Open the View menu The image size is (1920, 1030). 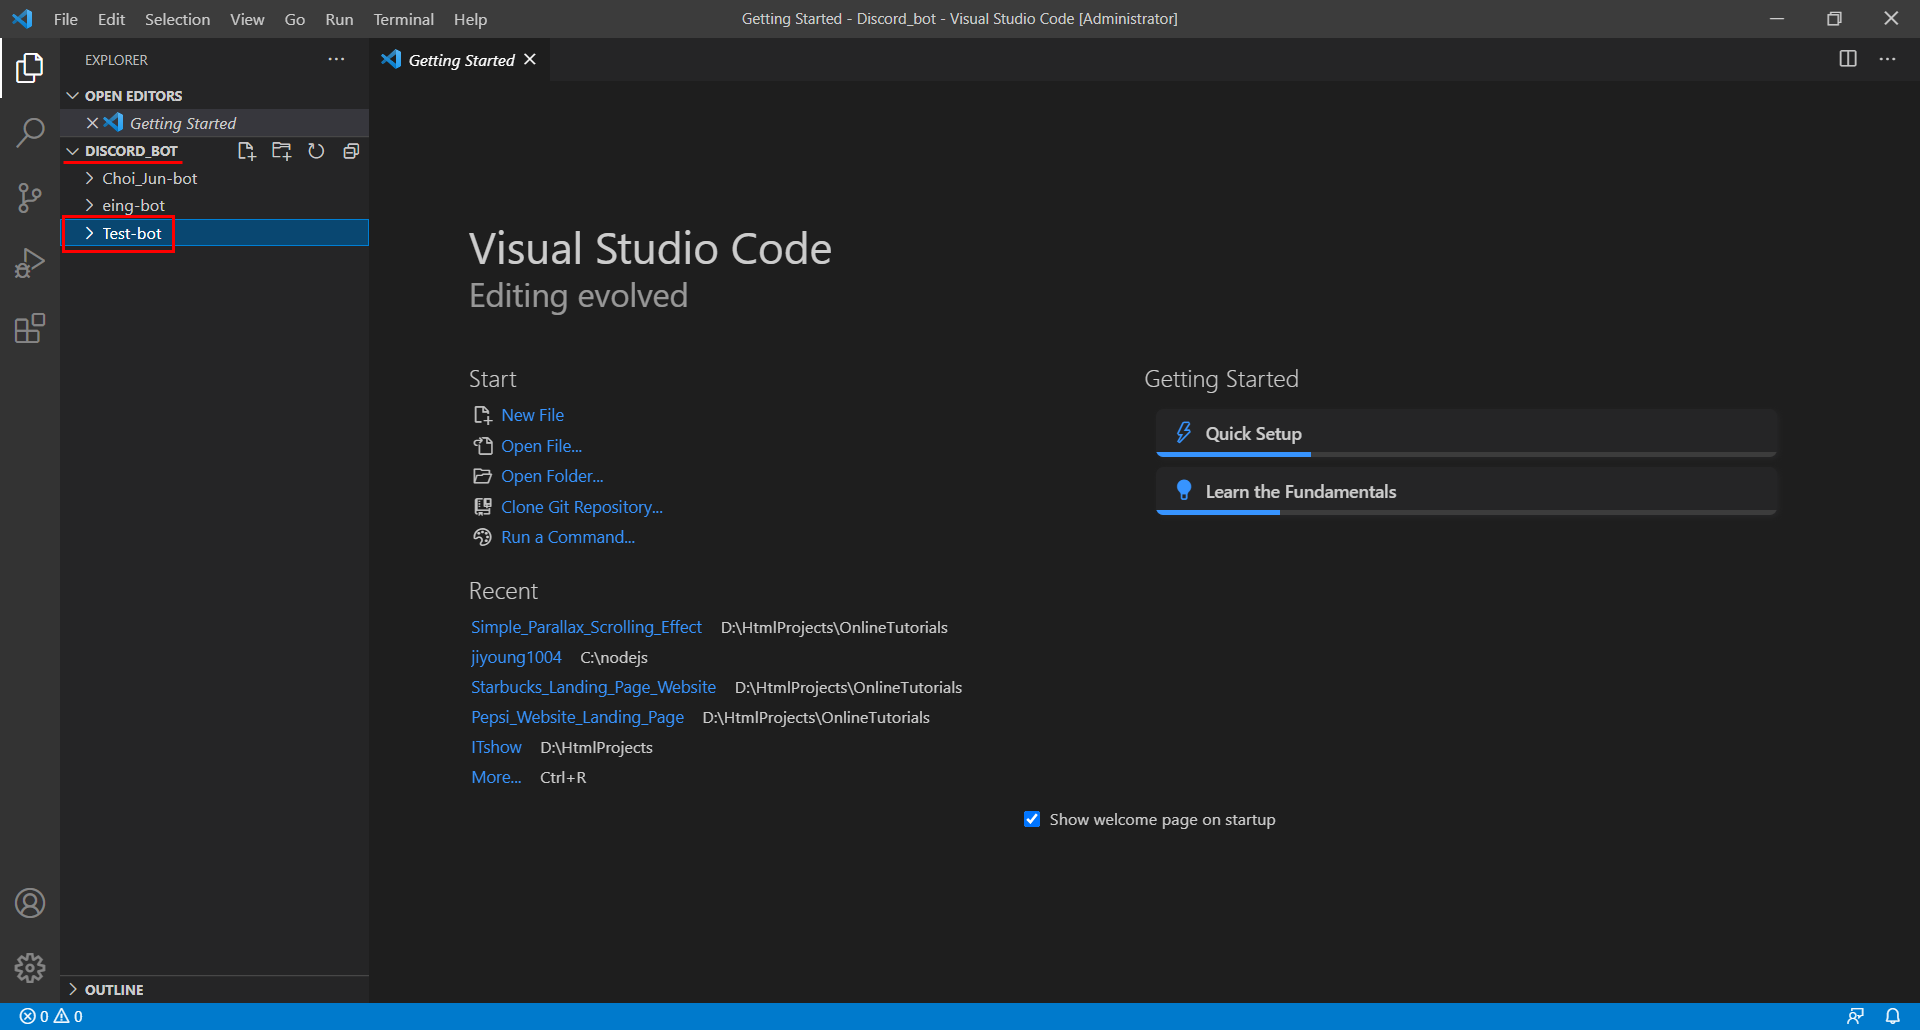point(247,19)
